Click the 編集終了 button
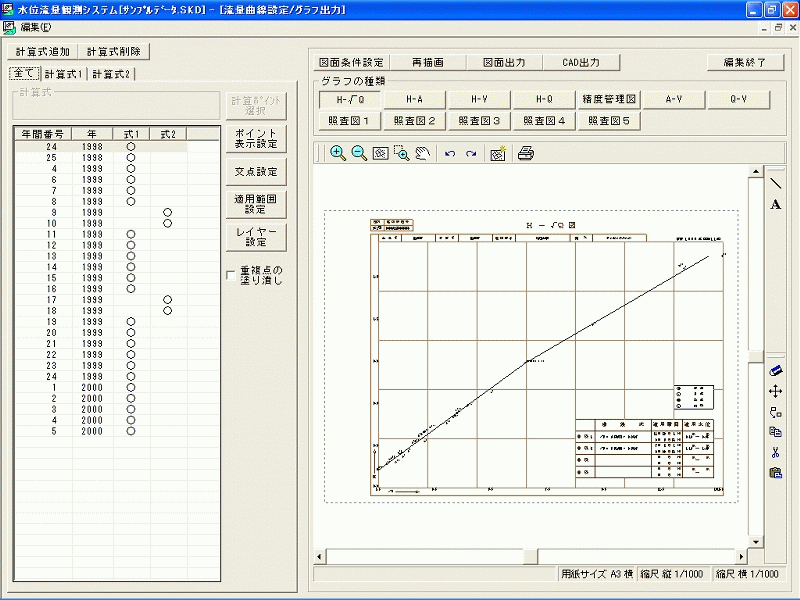The image size is (800, 600). tap(745, 62)
